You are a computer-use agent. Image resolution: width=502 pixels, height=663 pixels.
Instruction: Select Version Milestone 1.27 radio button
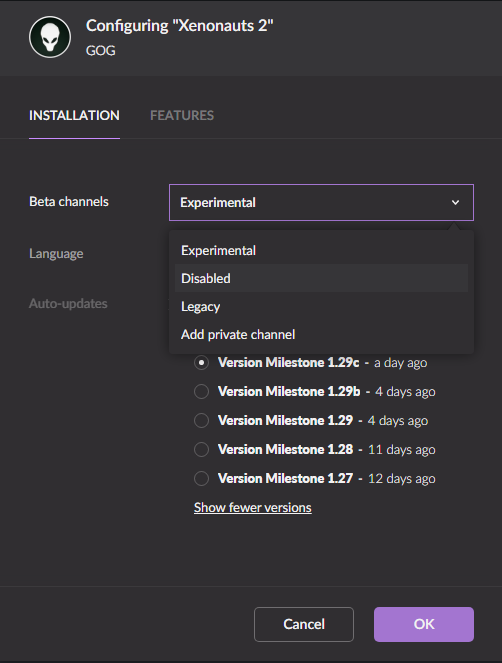[x=201, y=479]
